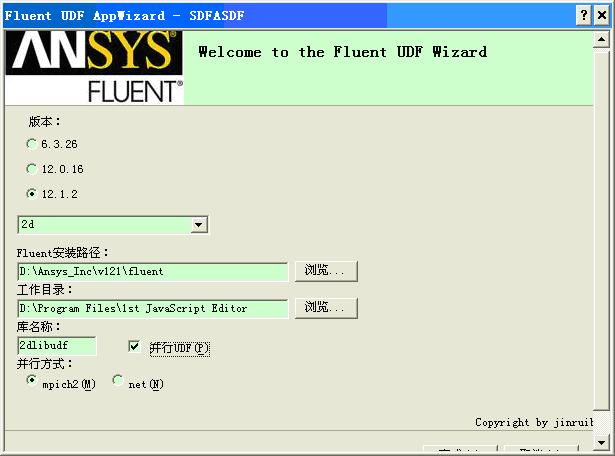
Task: Click the Fluent install path field
Action: coord(153,271)
